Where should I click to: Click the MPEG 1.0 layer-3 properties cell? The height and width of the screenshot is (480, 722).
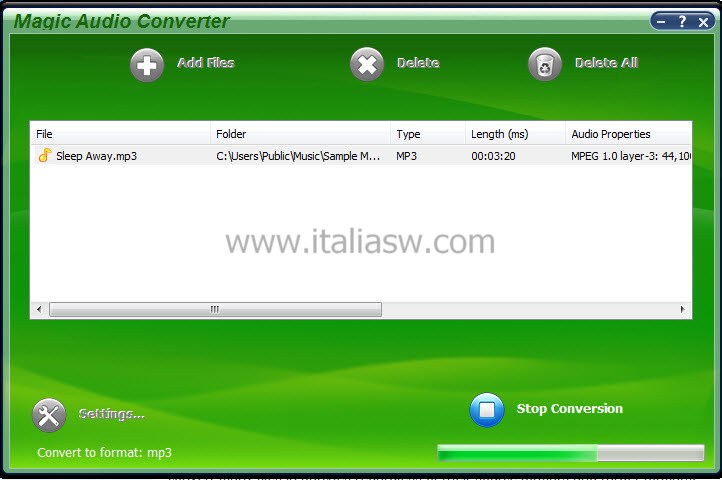pyautogui.click(x=631, y=156)
